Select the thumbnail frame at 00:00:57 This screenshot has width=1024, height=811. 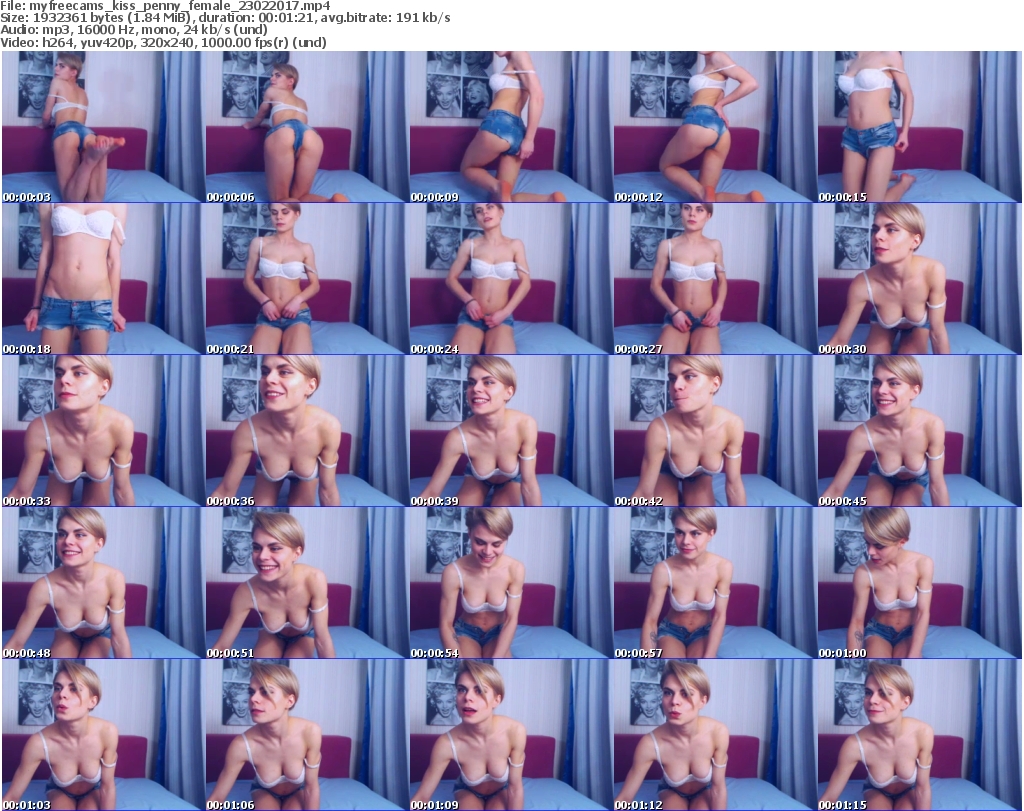(714, 583)
